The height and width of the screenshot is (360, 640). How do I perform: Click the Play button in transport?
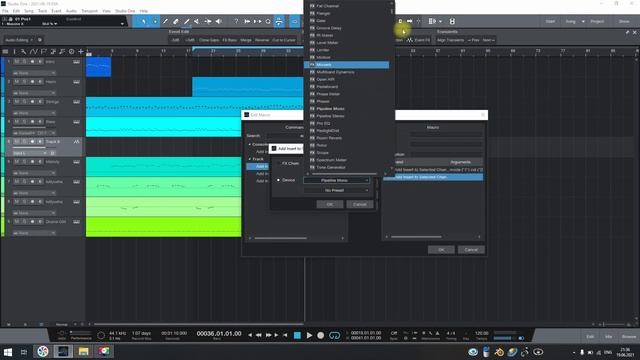coord(309,335)
